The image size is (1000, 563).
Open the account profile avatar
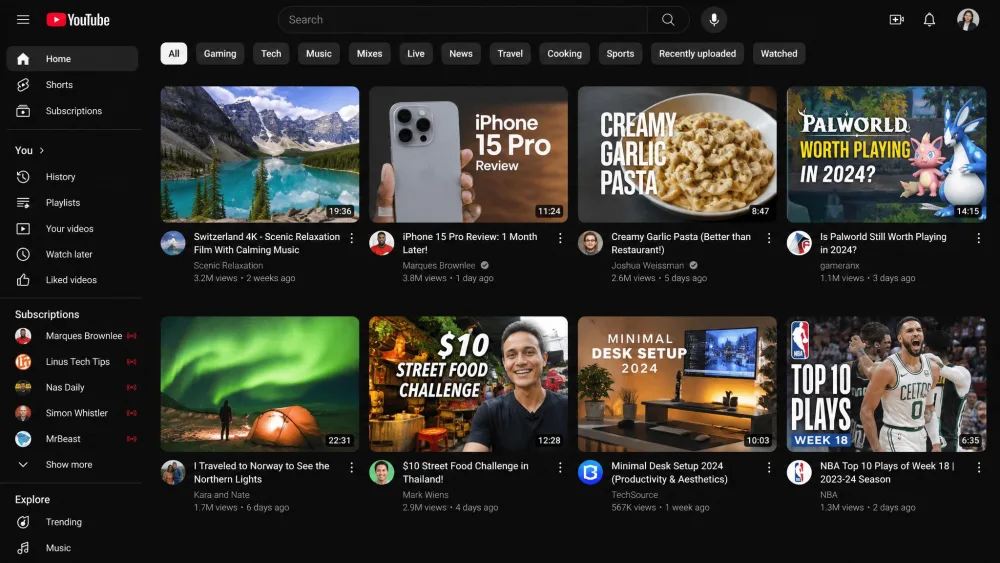(967, 20)
